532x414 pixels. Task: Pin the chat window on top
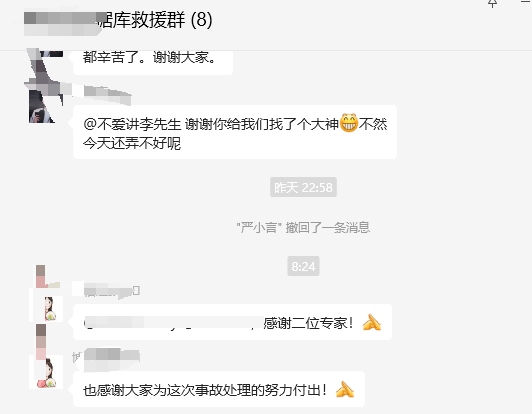point(493,3)
